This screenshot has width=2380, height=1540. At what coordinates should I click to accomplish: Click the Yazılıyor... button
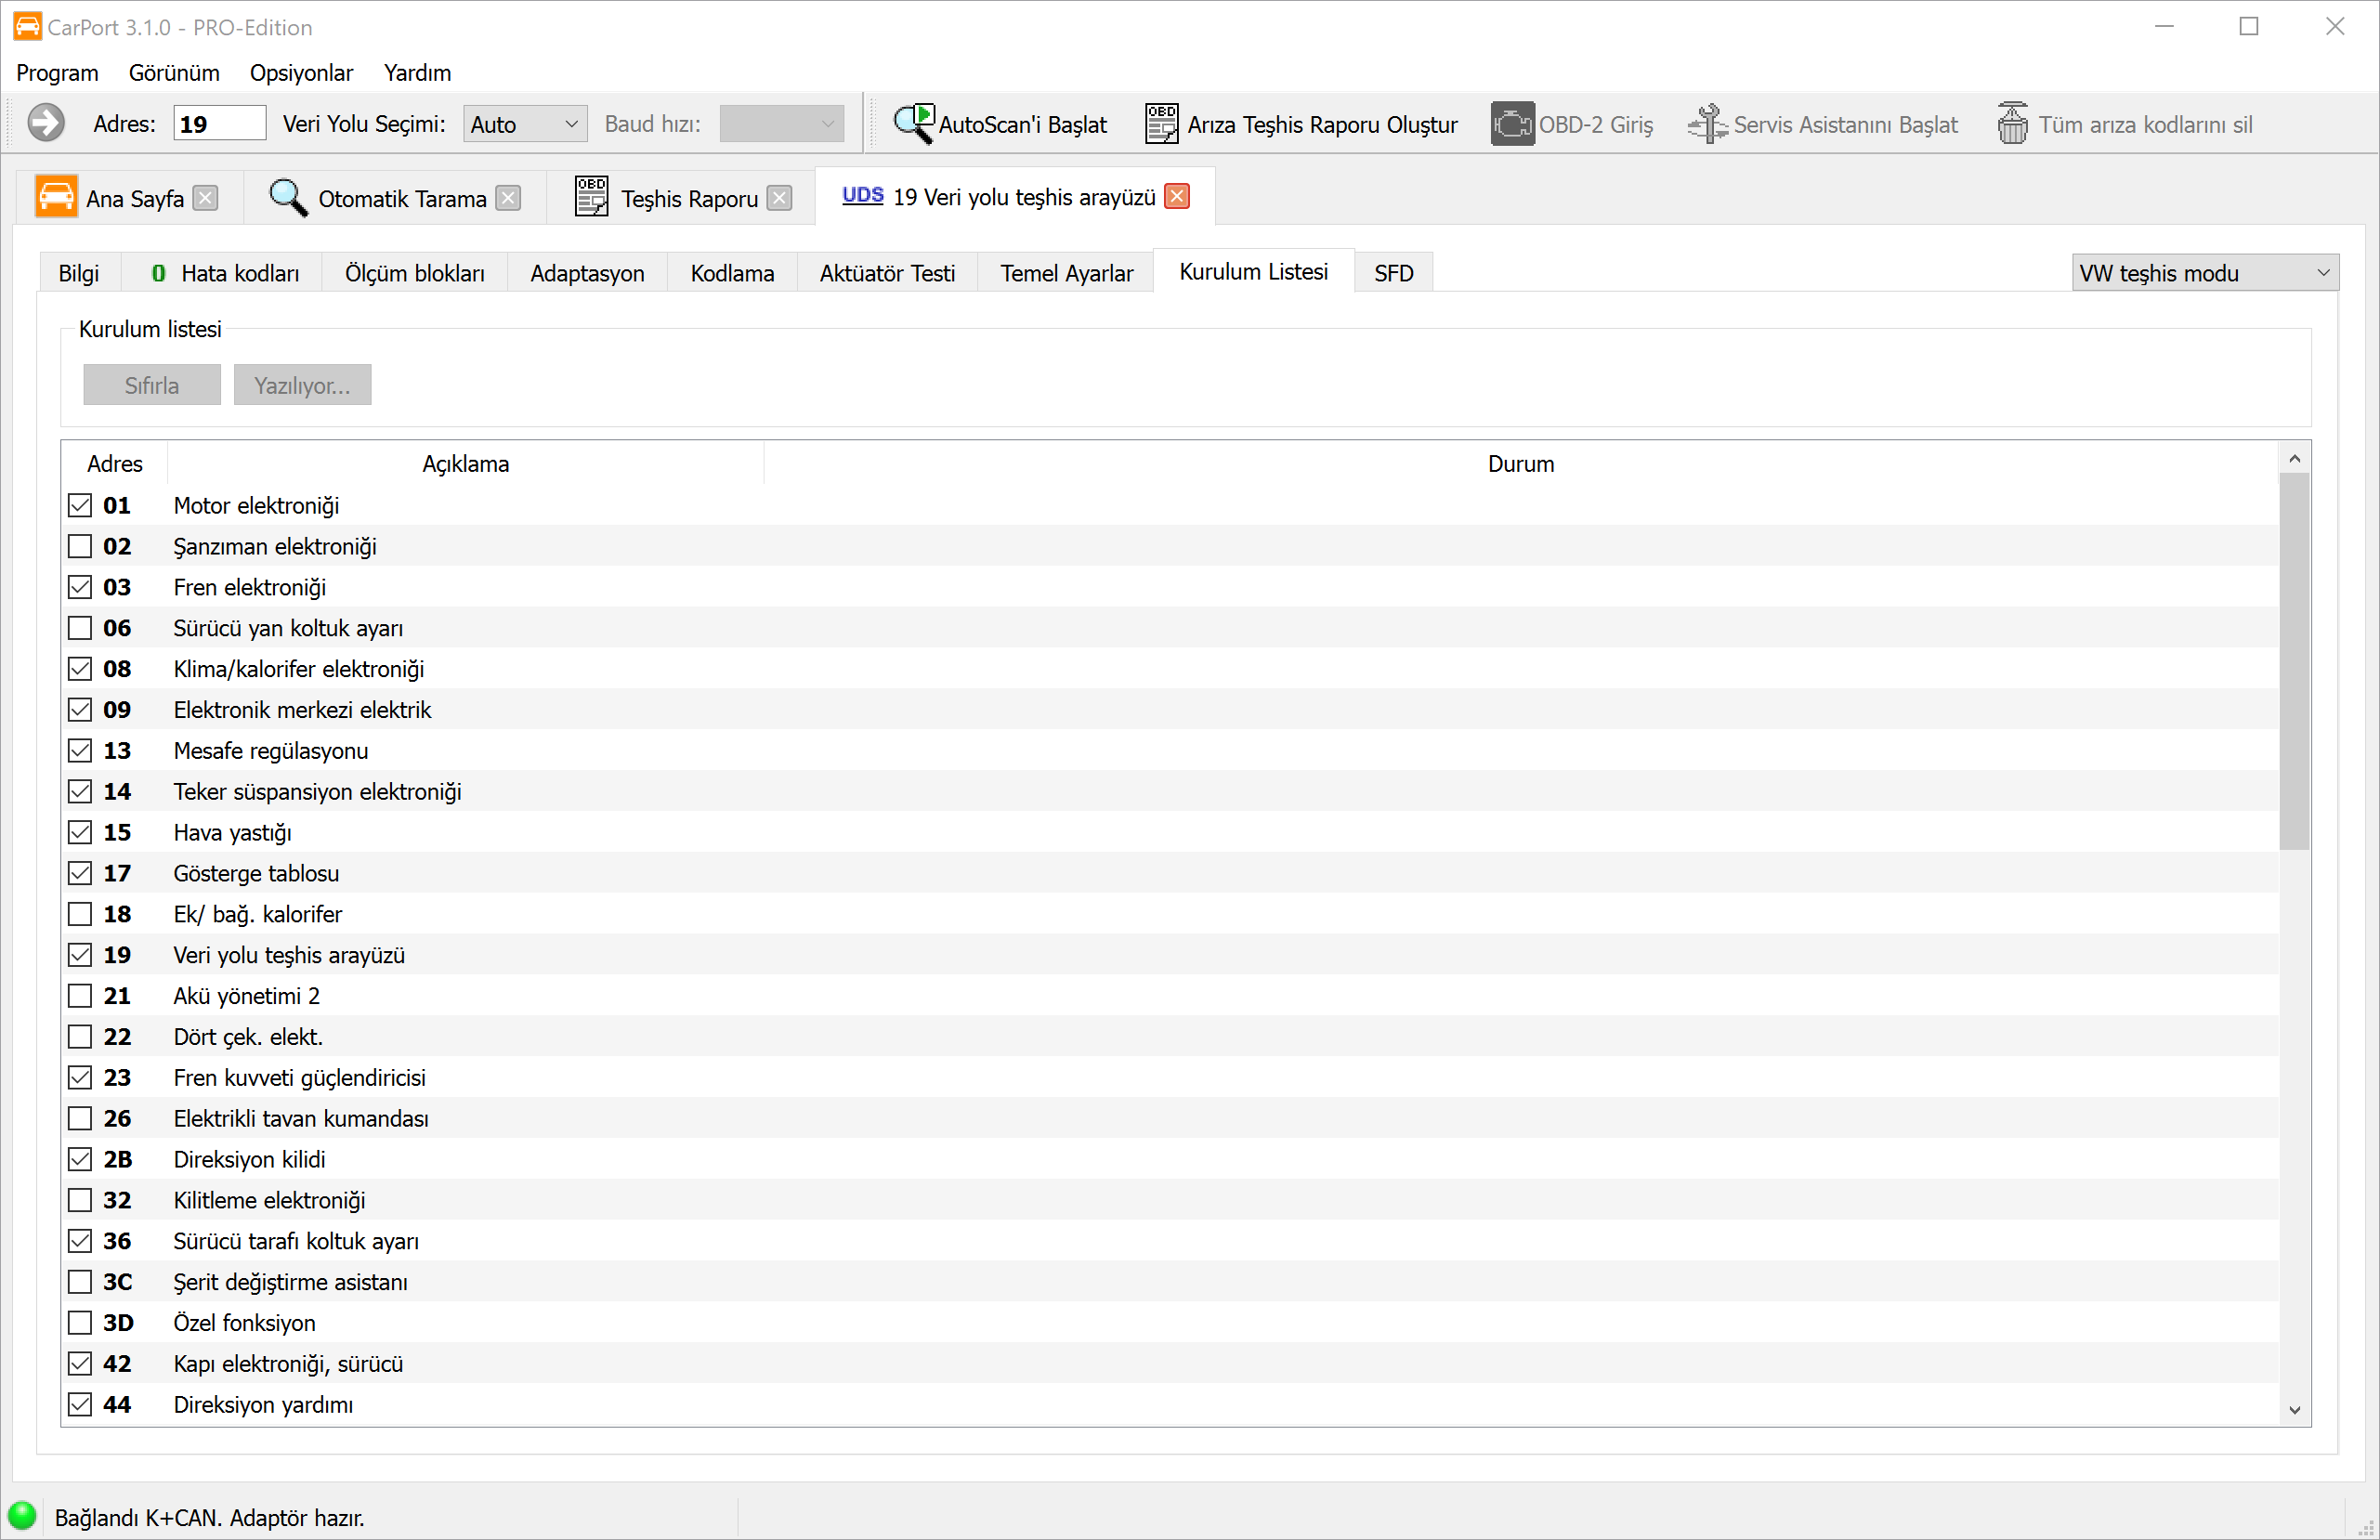tap(302, 385)
